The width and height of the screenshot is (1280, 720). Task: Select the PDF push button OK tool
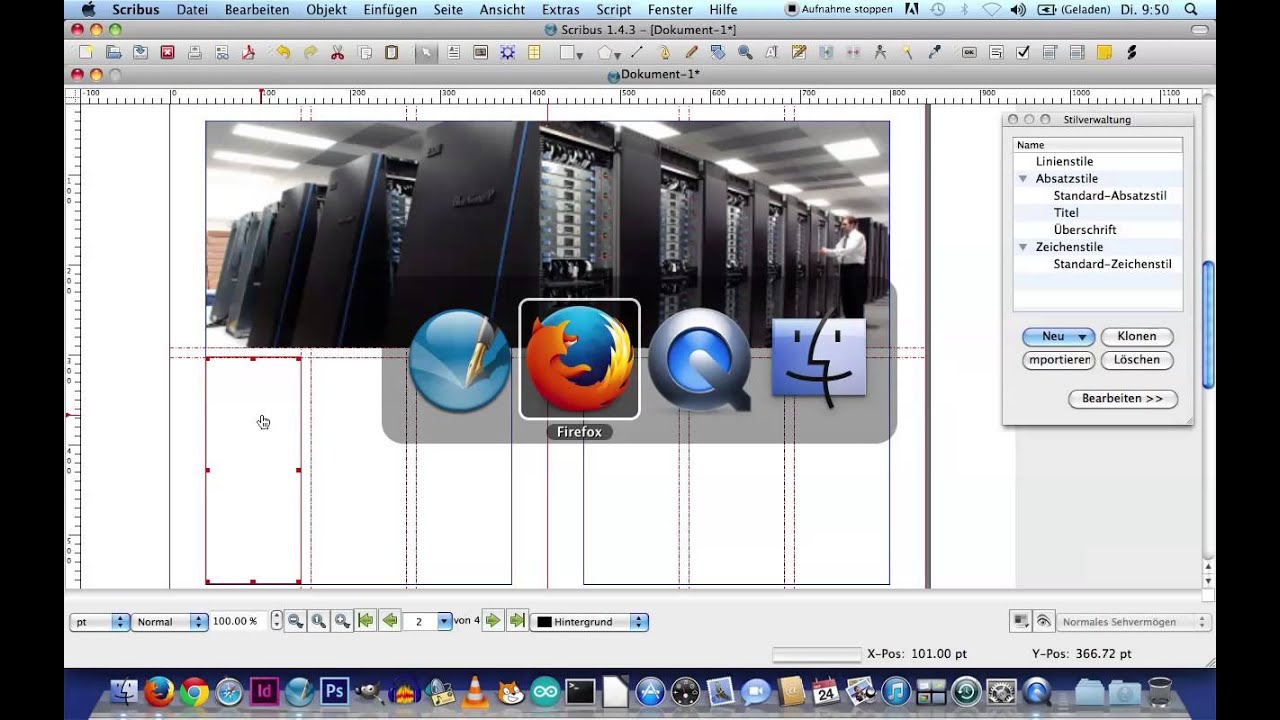pyautogui.click(x=969, y=52)
